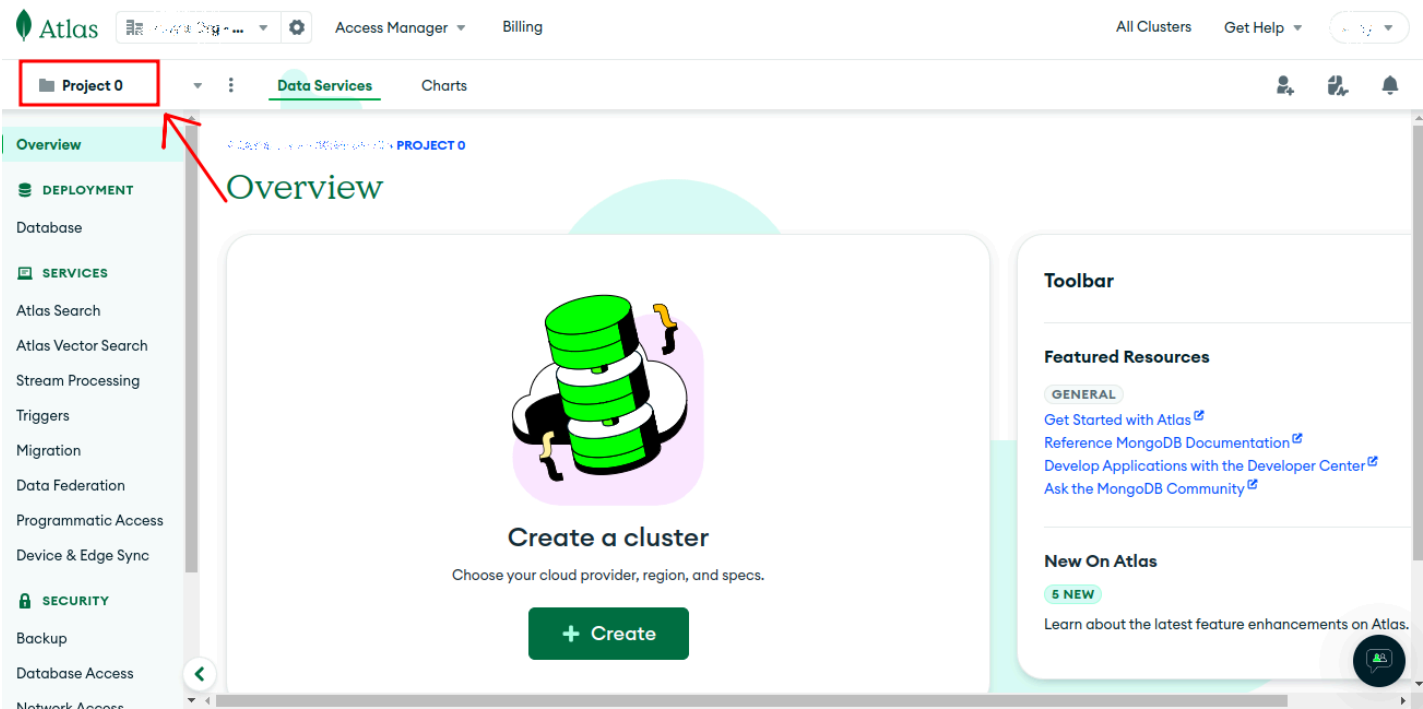
Task: Click the Create cluster button
Action: [x=608, y=633]
